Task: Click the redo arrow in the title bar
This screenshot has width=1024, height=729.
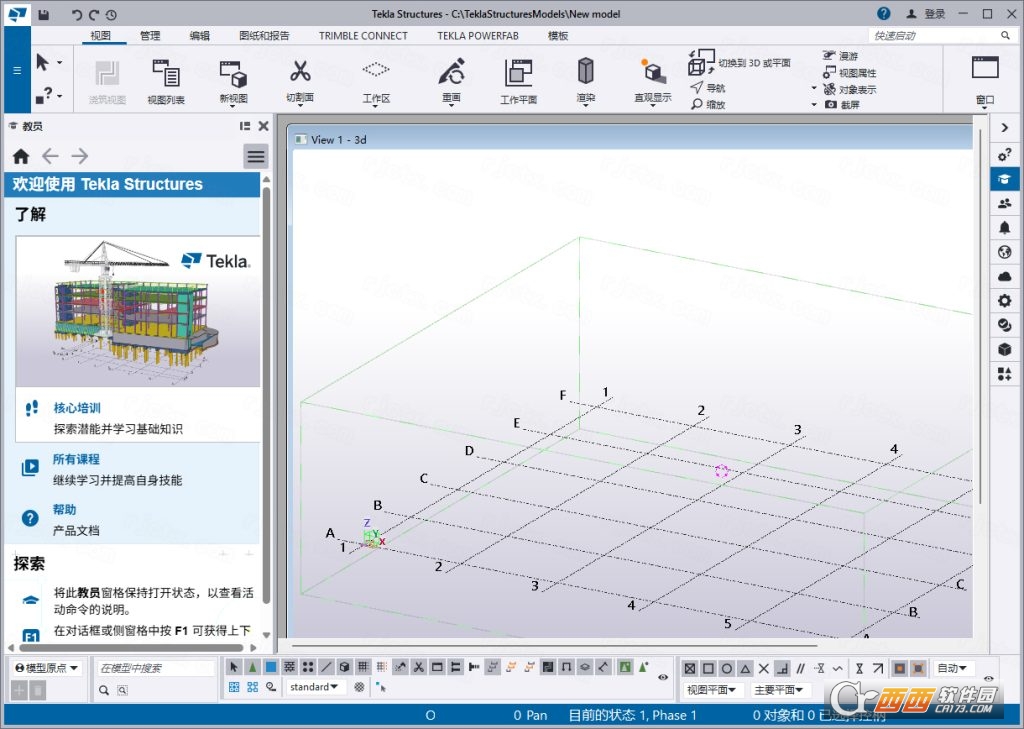Action: tap(94, 14)
